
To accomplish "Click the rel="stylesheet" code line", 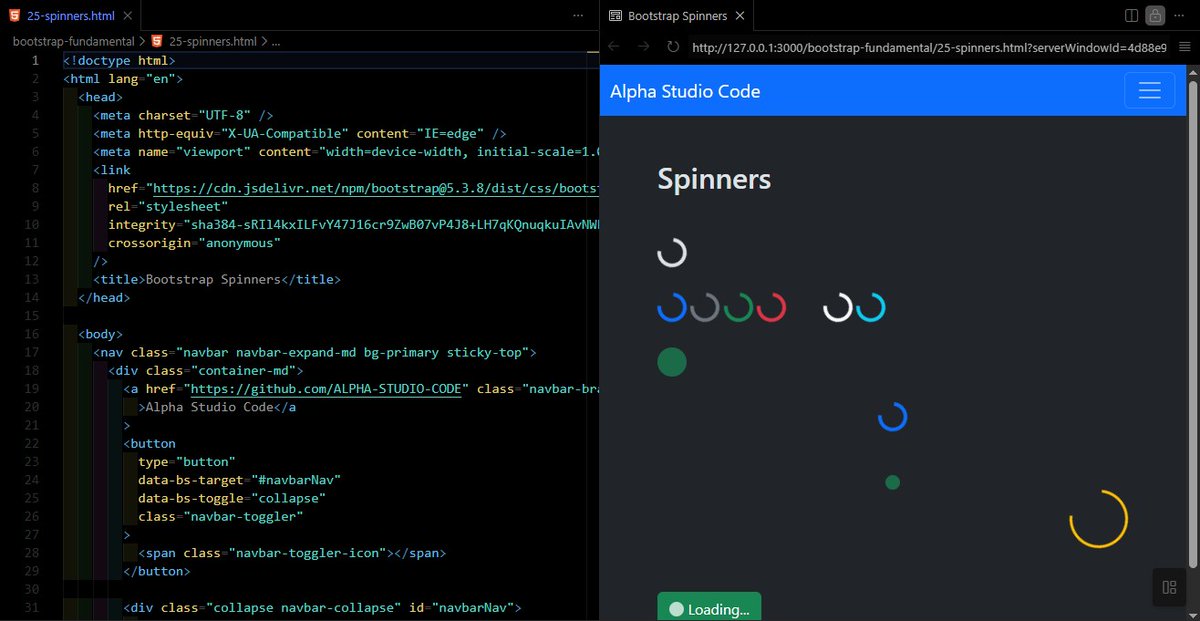I will [x=168, y=206].
